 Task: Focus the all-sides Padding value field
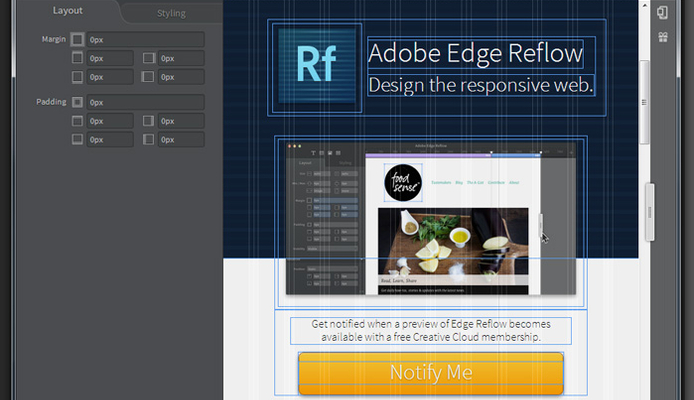(146, 102)
